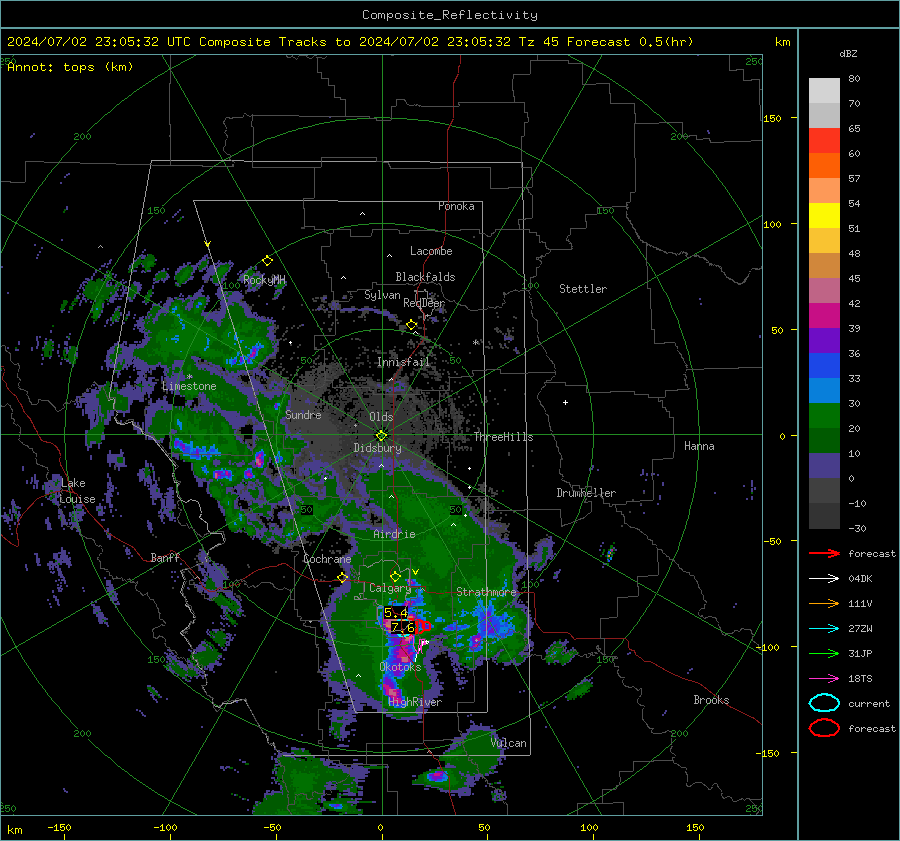Click the 0 tick on the bottom km axis
900x841 pixels.
381,828
